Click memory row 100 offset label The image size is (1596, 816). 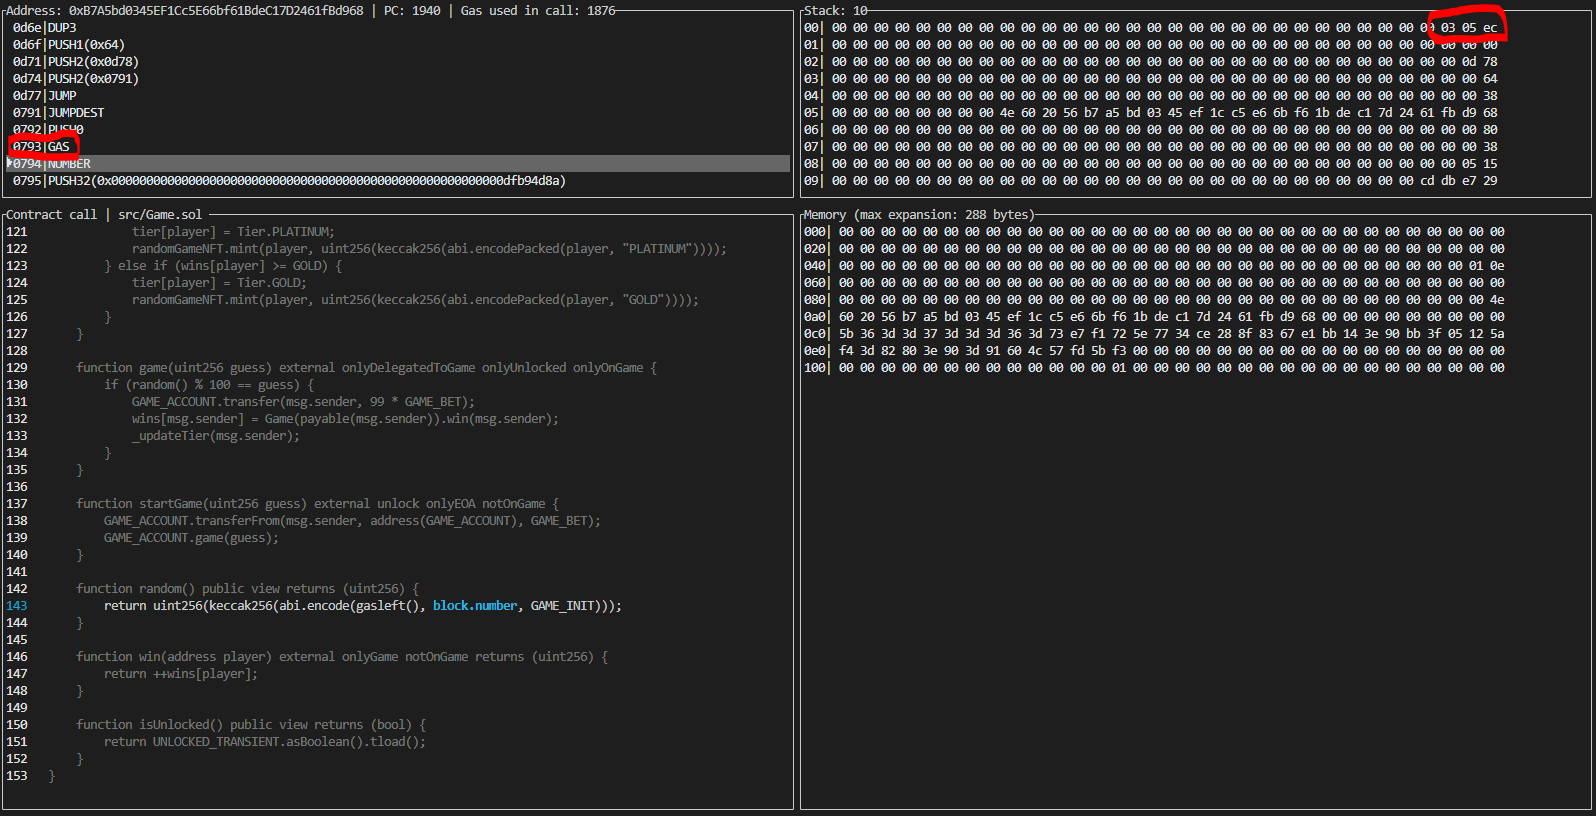click(x=814, y=367)
